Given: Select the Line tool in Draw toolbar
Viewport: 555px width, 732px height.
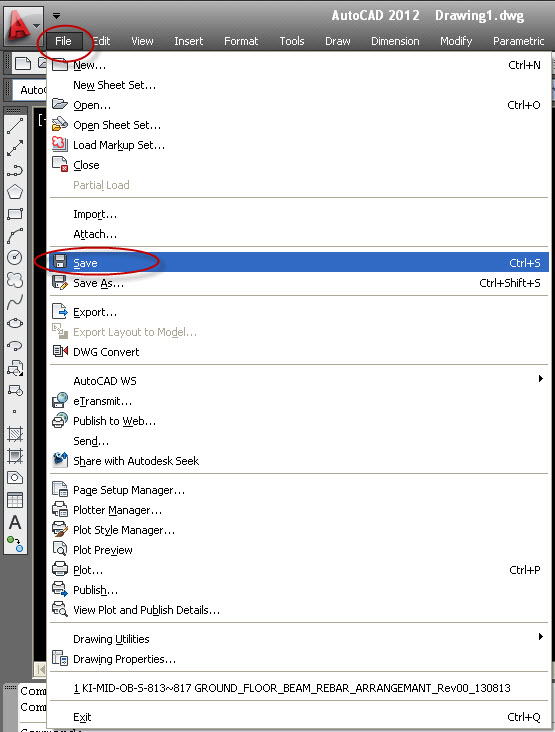Looking at the screenshot, I should [x=15, y=126].
